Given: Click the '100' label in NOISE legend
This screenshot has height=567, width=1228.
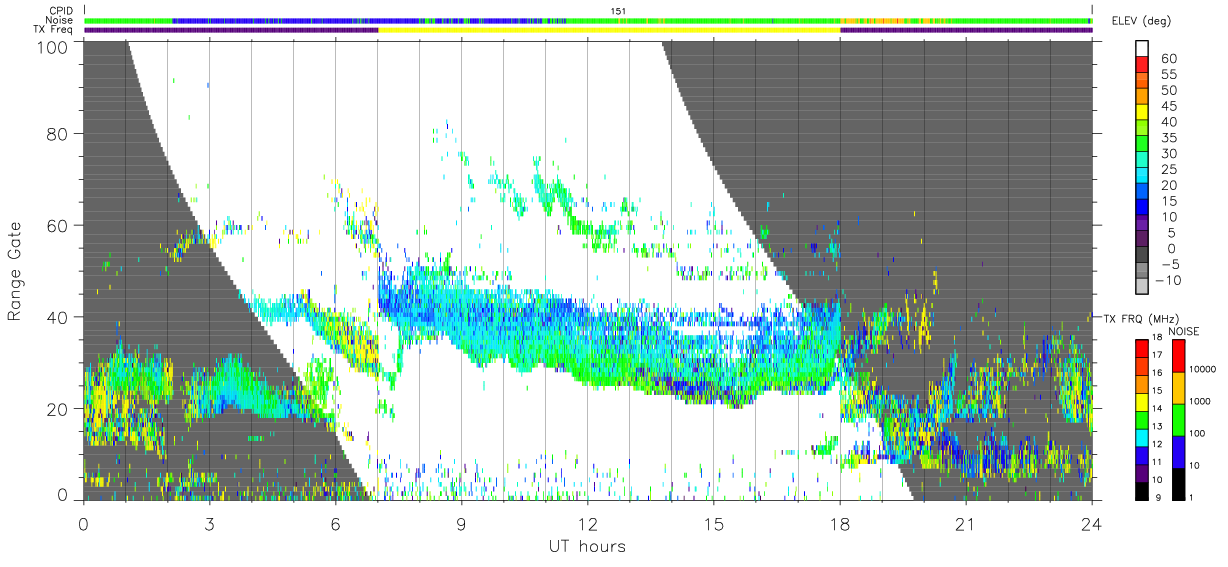Looking at the screenshot, I should pos(1197,434).
